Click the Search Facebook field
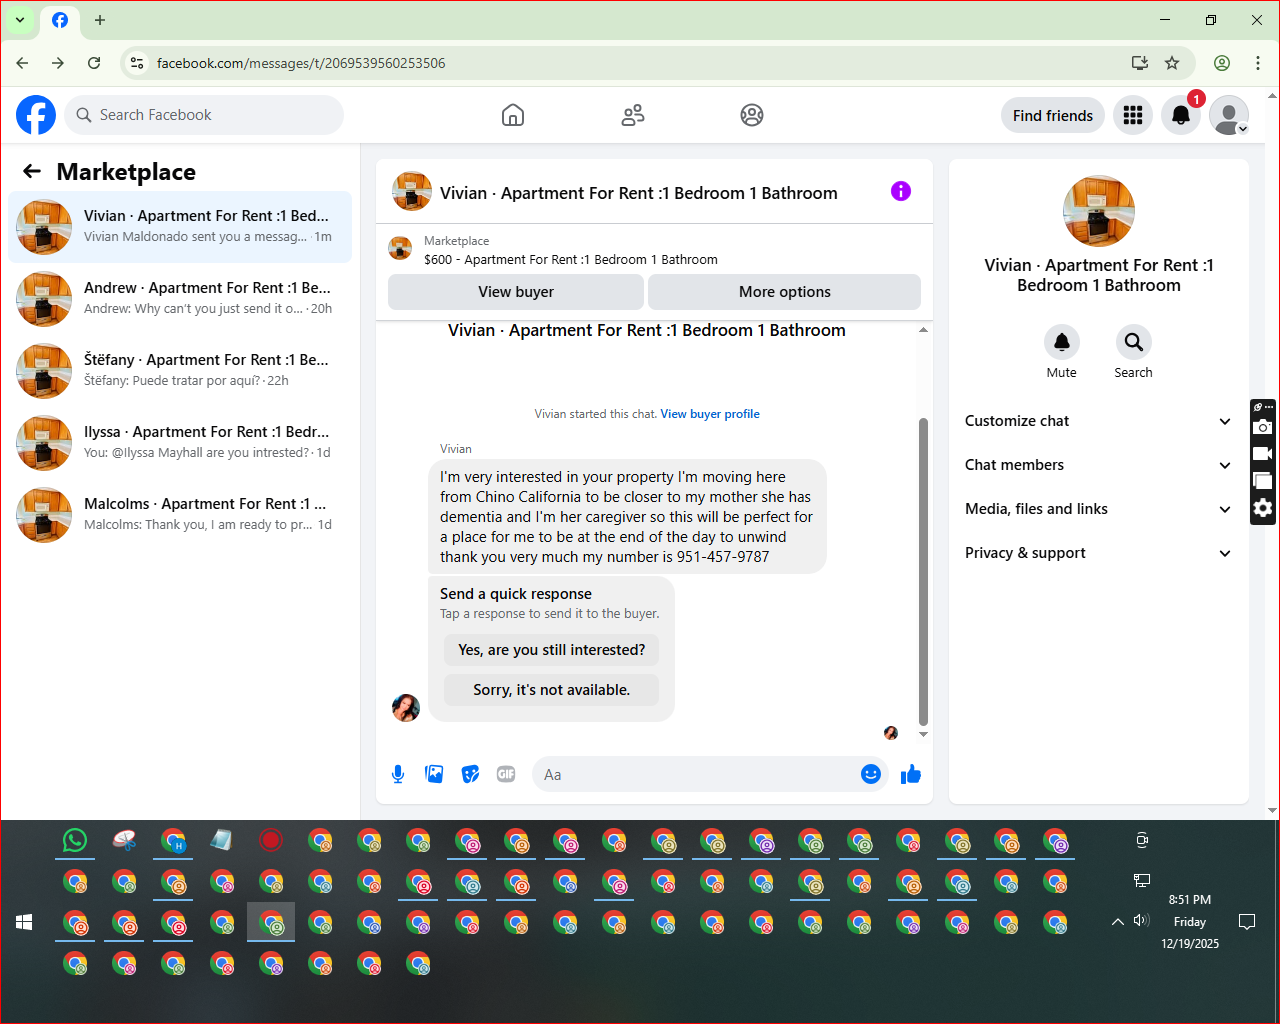 pos(204,115)
